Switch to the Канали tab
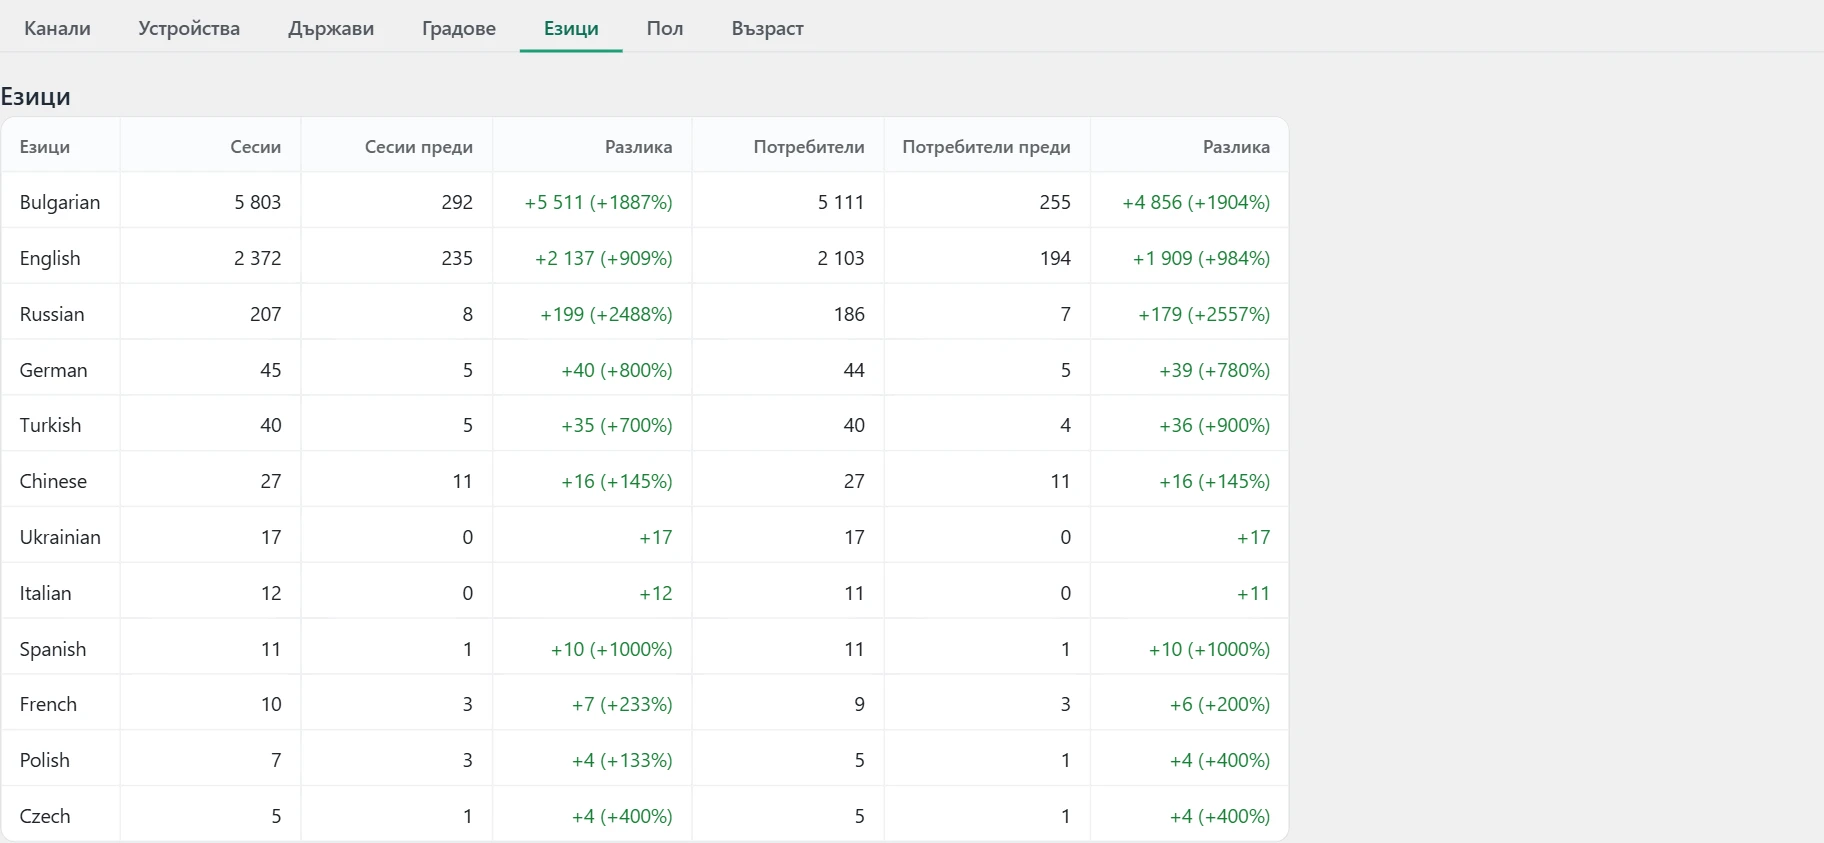The image size is (1824, 843). (x=57, y=28)
